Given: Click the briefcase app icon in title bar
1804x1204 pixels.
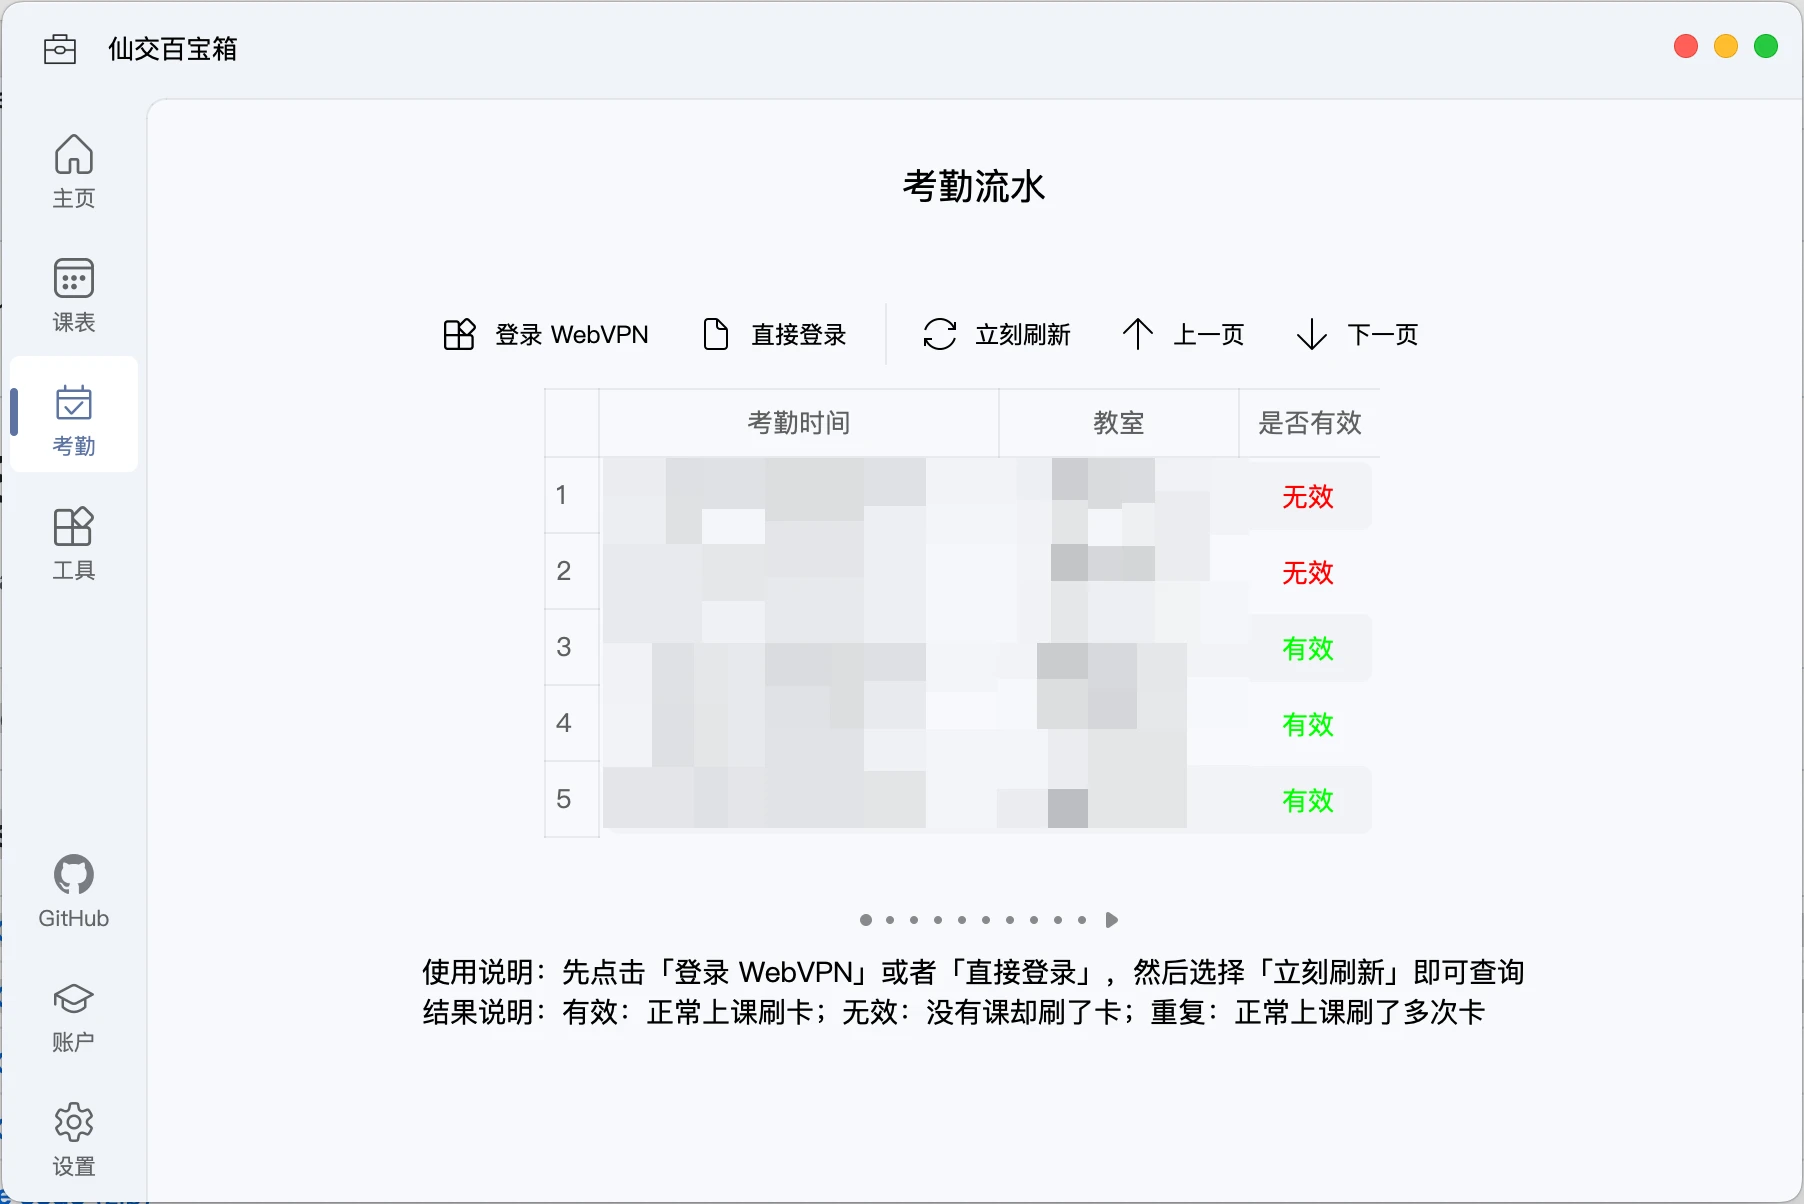Looking at the screenshot, I should 60,49.
